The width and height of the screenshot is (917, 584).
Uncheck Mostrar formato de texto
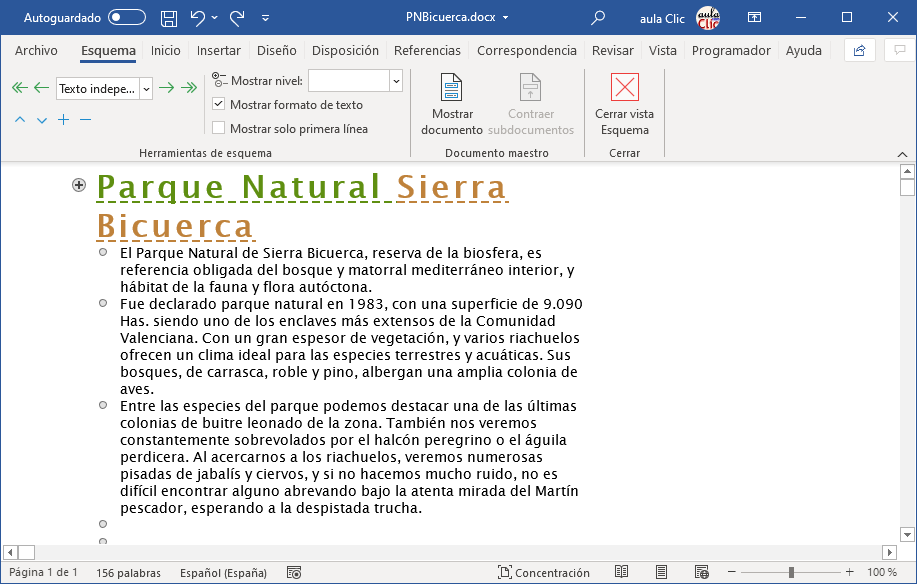coord(217,105)
